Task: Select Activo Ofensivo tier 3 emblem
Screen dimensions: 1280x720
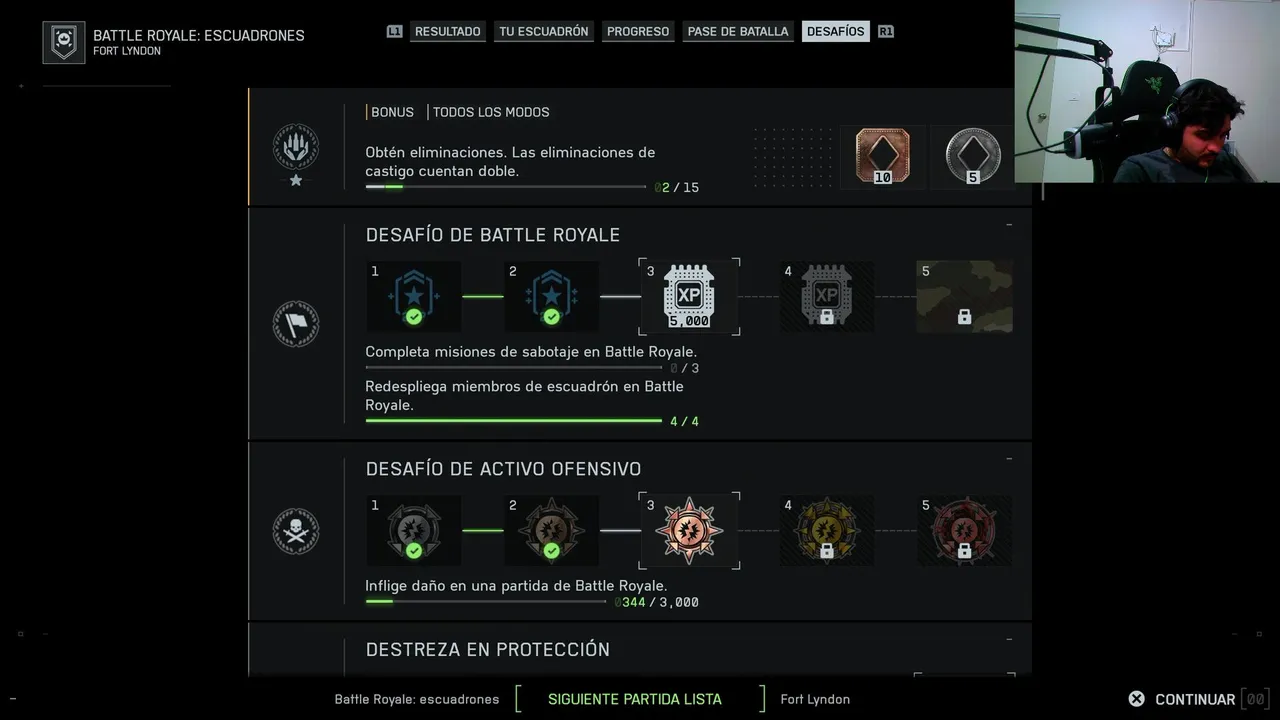Action: point(689,530)
